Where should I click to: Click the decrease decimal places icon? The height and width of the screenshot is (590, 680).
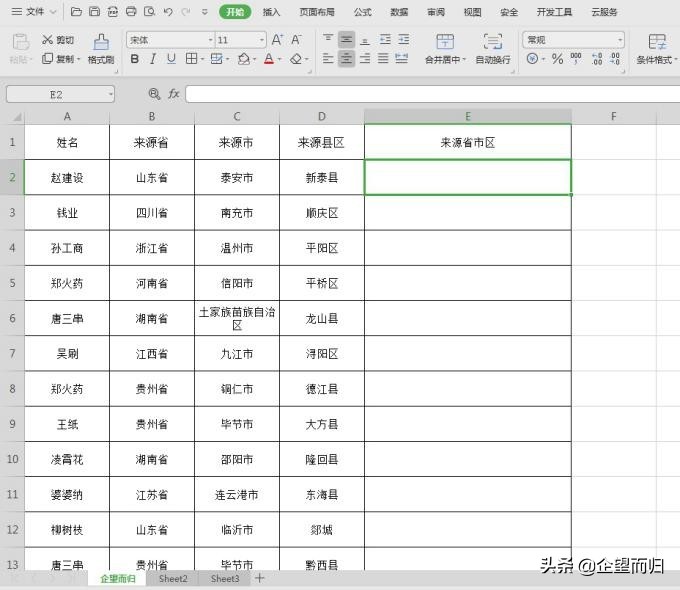tap(615, 59)
